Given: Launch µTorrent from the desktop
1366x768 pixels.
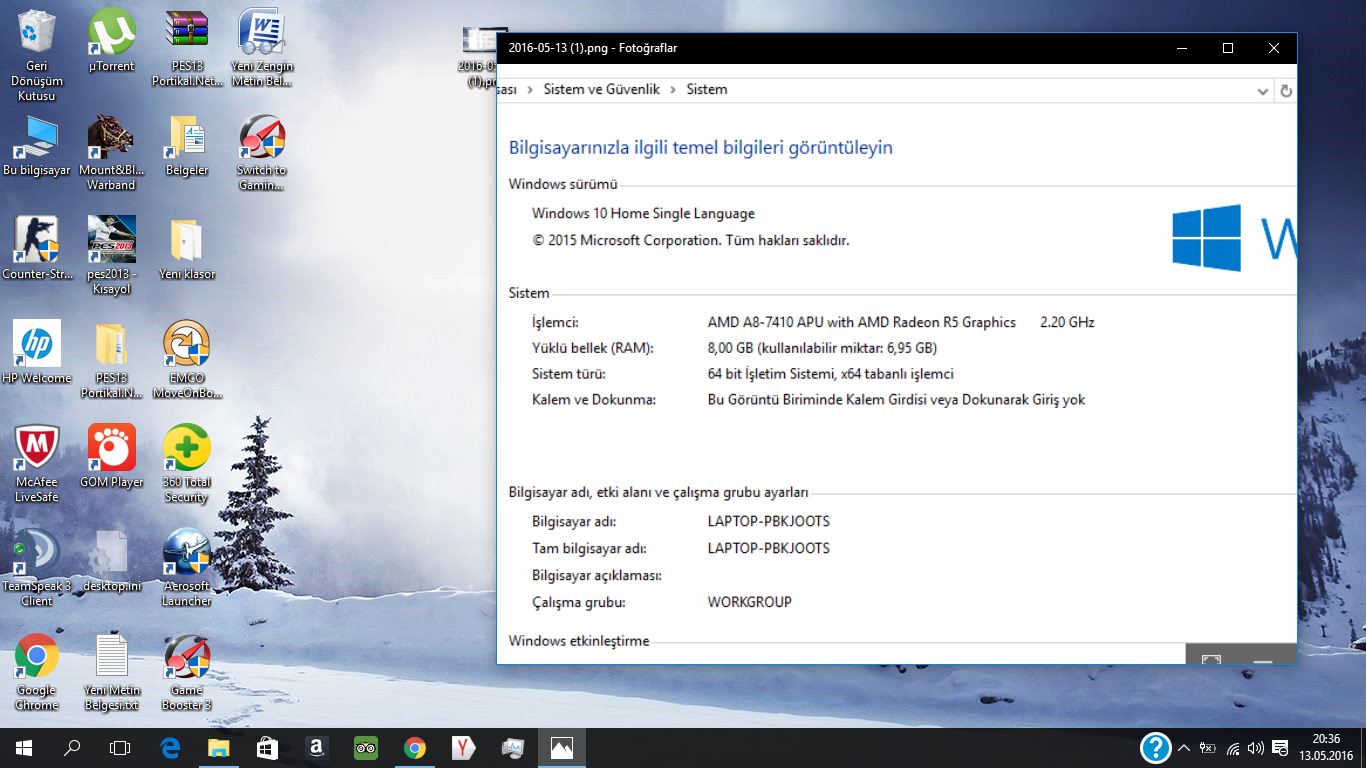Looking at the screenshot, I should pos(111,33).
